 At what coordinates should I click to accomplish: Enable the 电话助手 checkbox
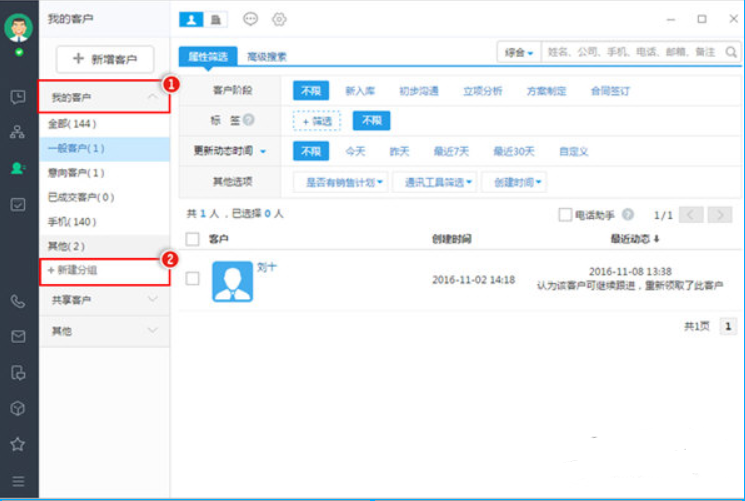(x=566, y=214)
